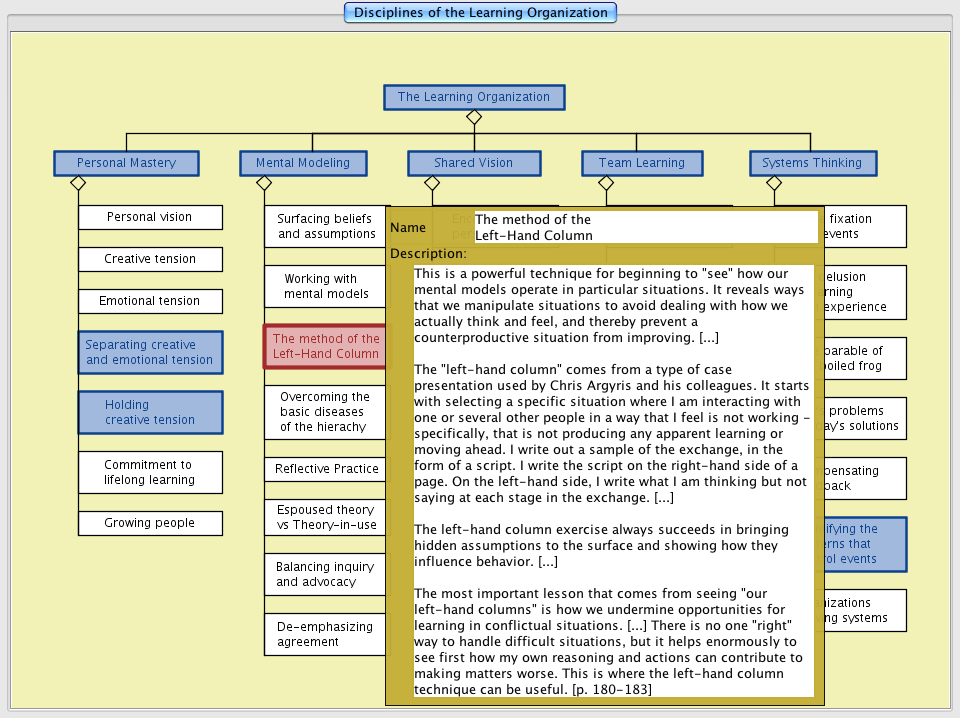Image resolution: width=960 pixels, height=718 pixels.
Task: Select the highlighted Left-Hand Column node
Action: pos(324,346)
